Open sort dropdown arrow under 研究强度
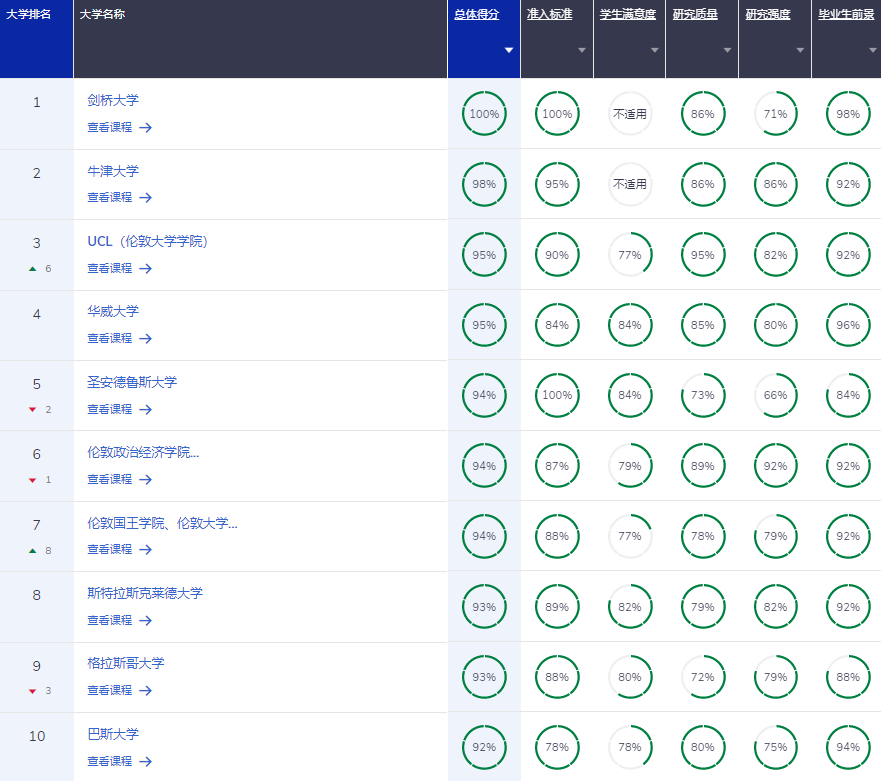Viewport: 881px width, 781px height. (x=800, y=50)
